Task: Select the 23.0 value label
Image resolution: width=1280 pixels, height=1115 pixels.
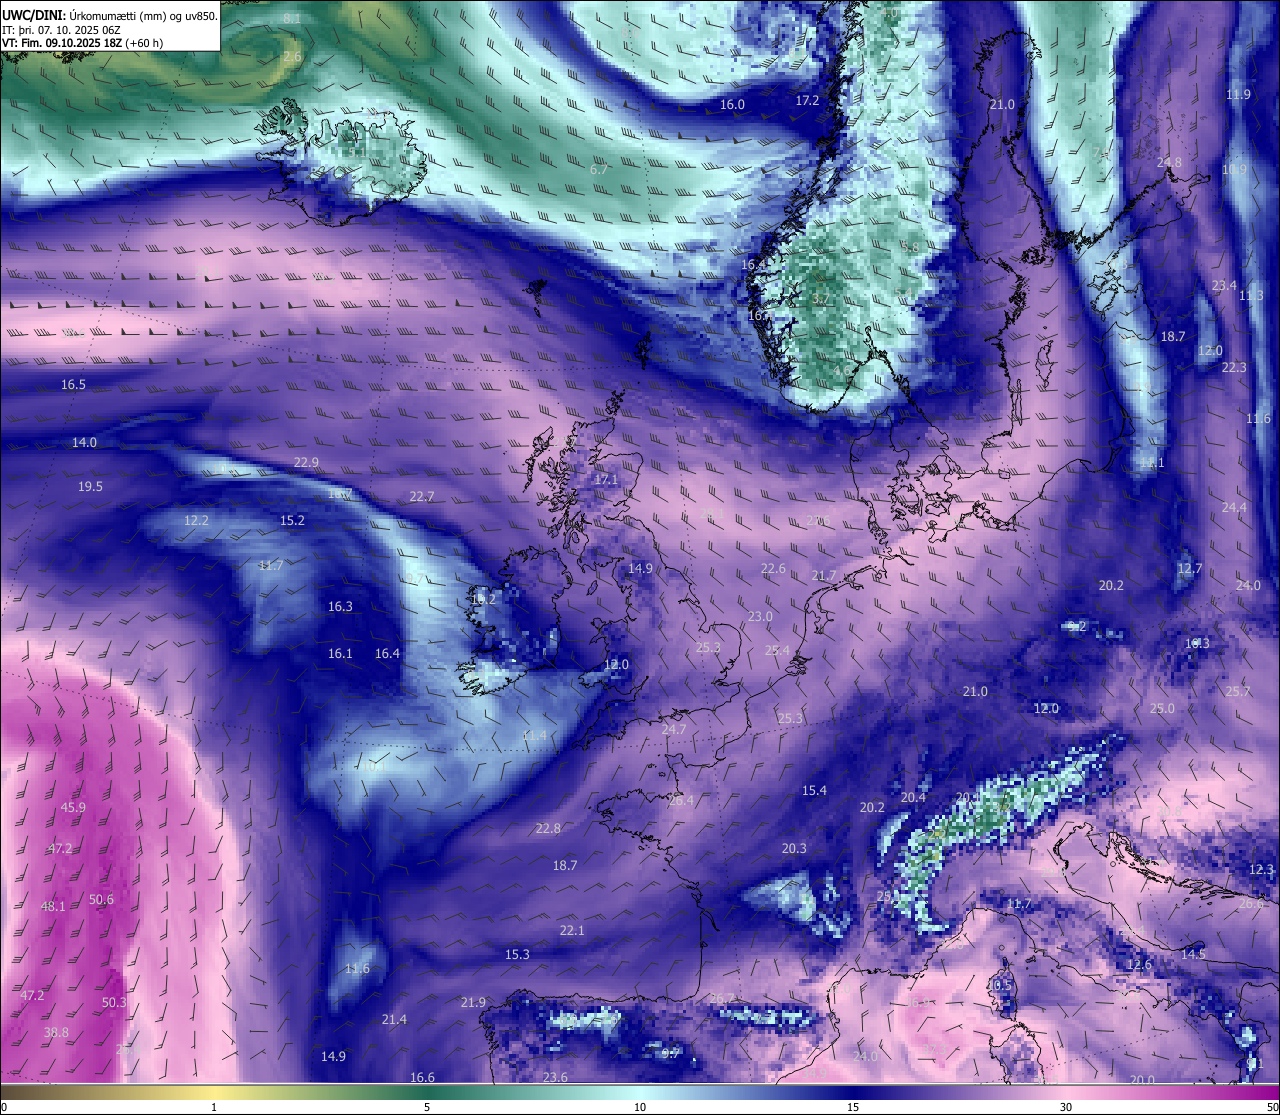Action: click(760, 617)
